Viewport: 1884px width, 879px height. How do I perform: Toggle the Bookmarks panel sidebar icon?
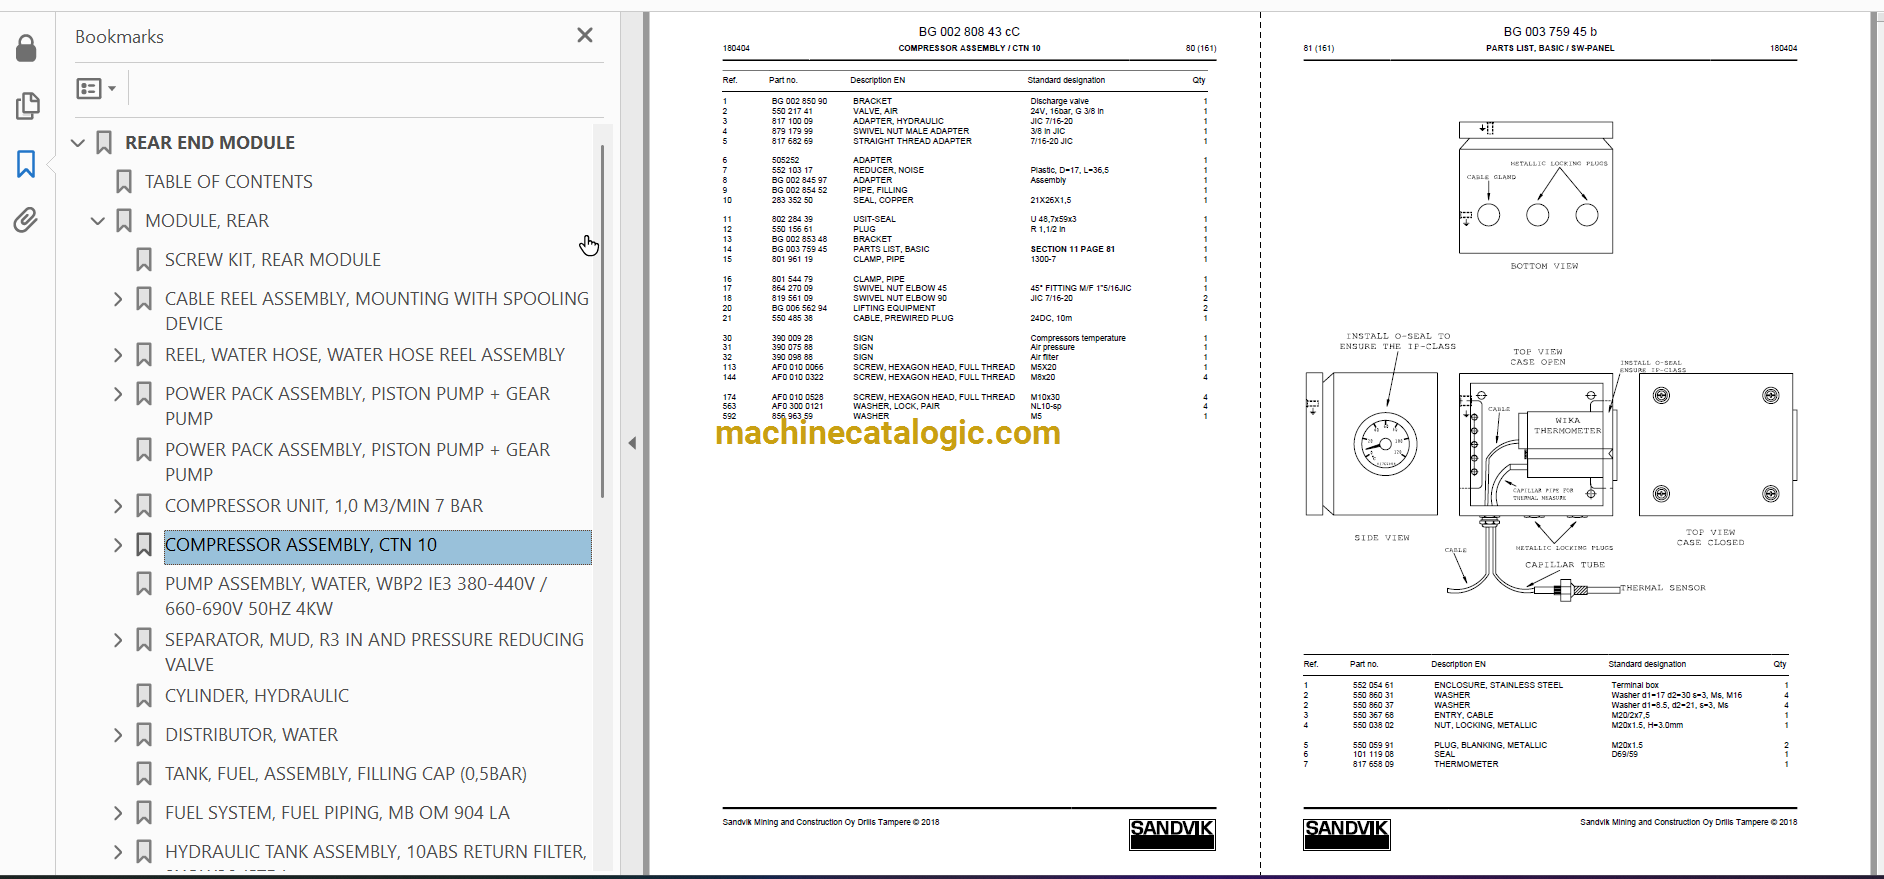tap(27, 164)
